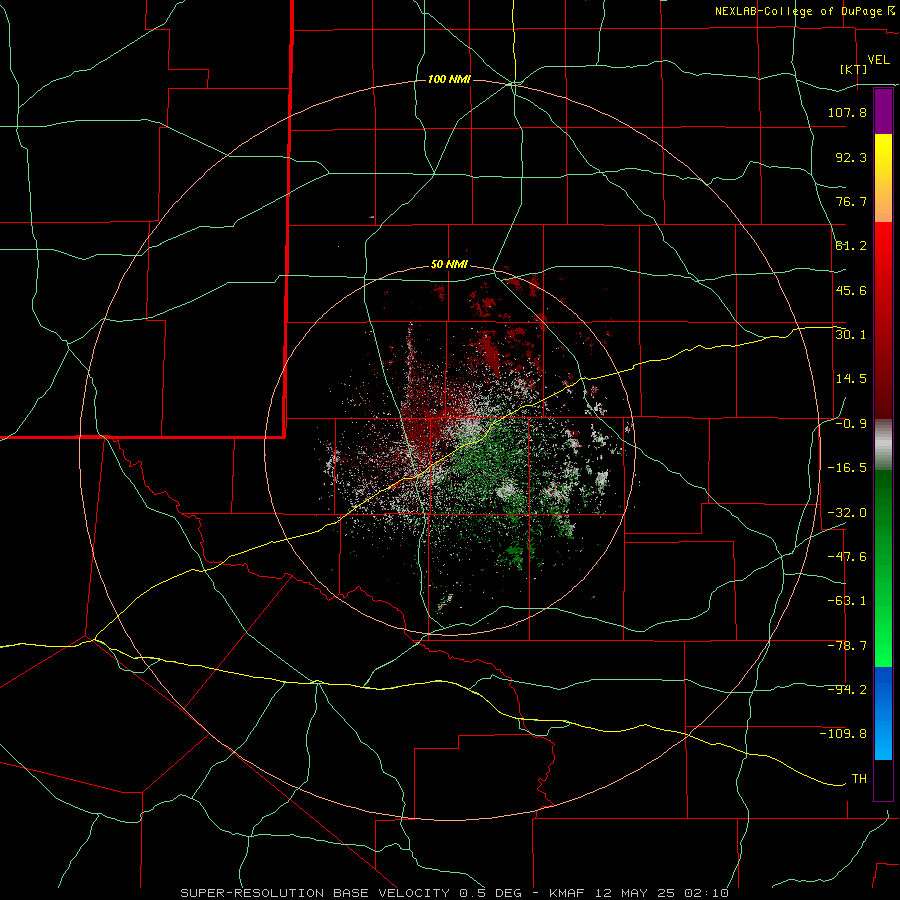The image size is (900, 900).
Task: Click the -78.7 velocity scale value
Action: point(847,646)
